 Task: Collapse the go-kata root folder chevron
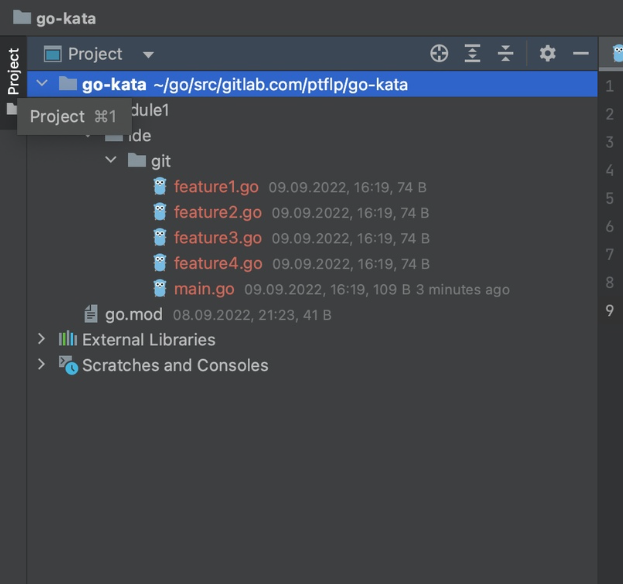pos(42,84)
